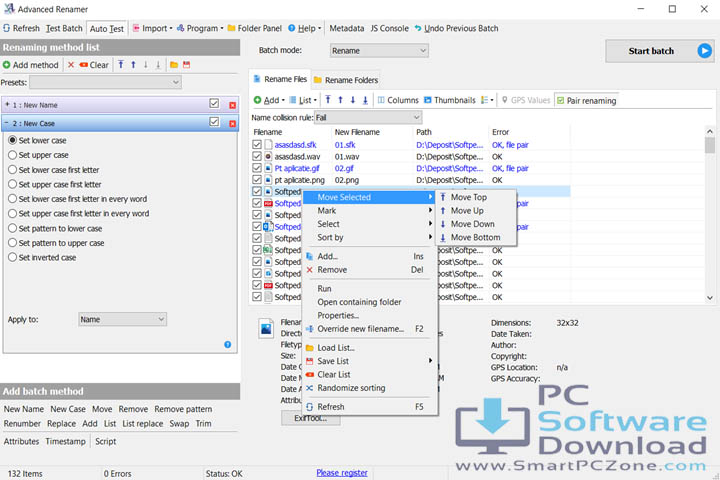Image resolution: width=720 pixels, height=480 pixels.
Task: Choose Move Bottom from submenu
Action: 476,237
